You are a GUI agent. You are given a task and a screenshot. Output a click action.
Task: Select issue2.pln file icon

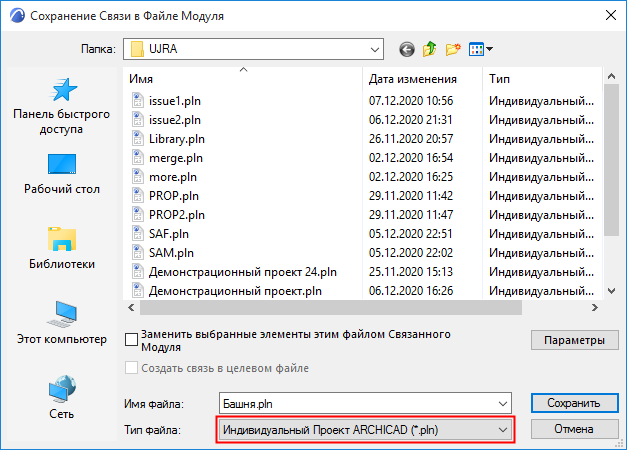coord(138,120)
